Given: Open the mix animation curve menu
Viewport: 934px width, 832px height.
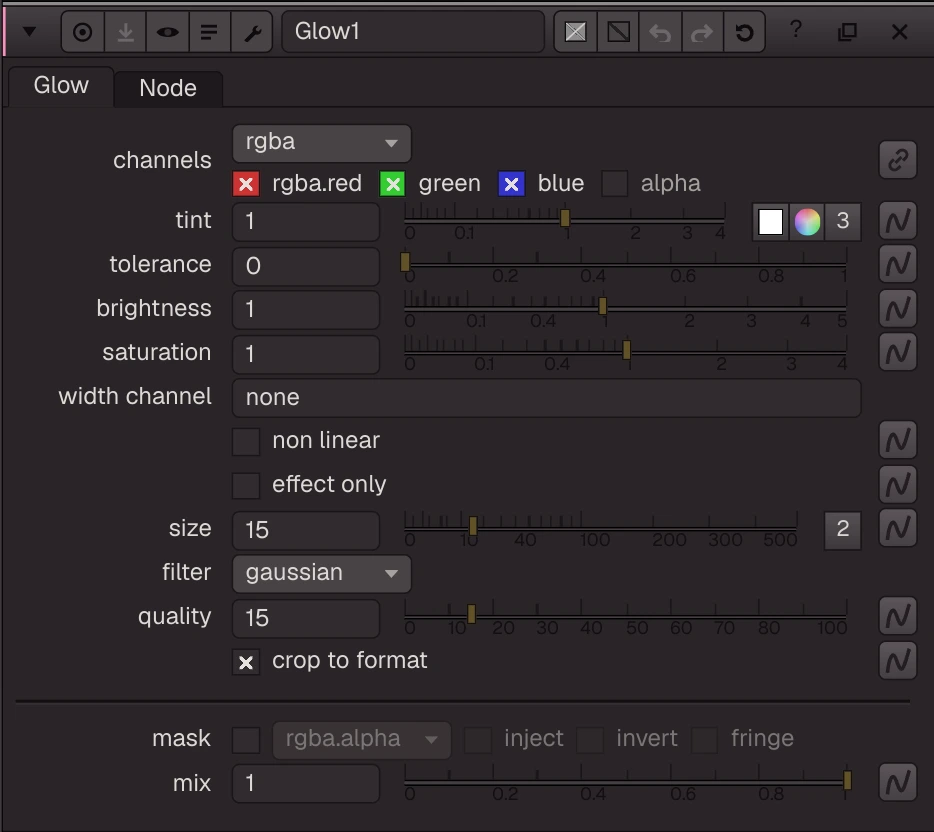Looking at the screenshot, I should coord(898,783).
